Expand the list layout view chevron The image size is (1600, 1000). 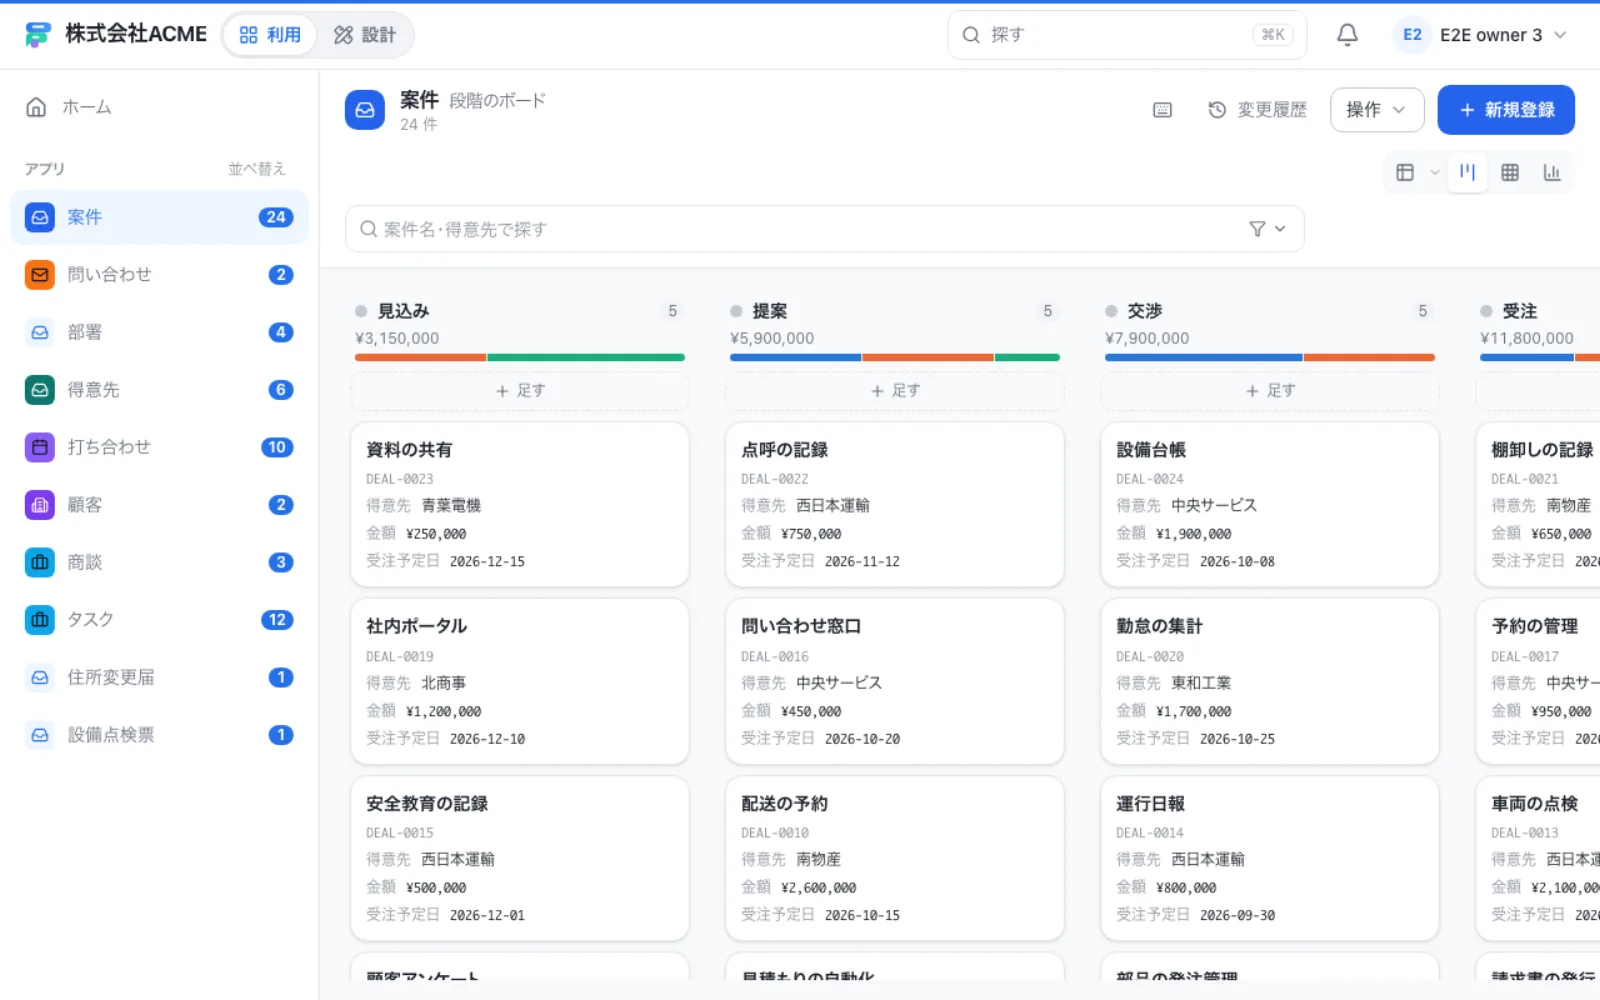[x=1435, y=172]
